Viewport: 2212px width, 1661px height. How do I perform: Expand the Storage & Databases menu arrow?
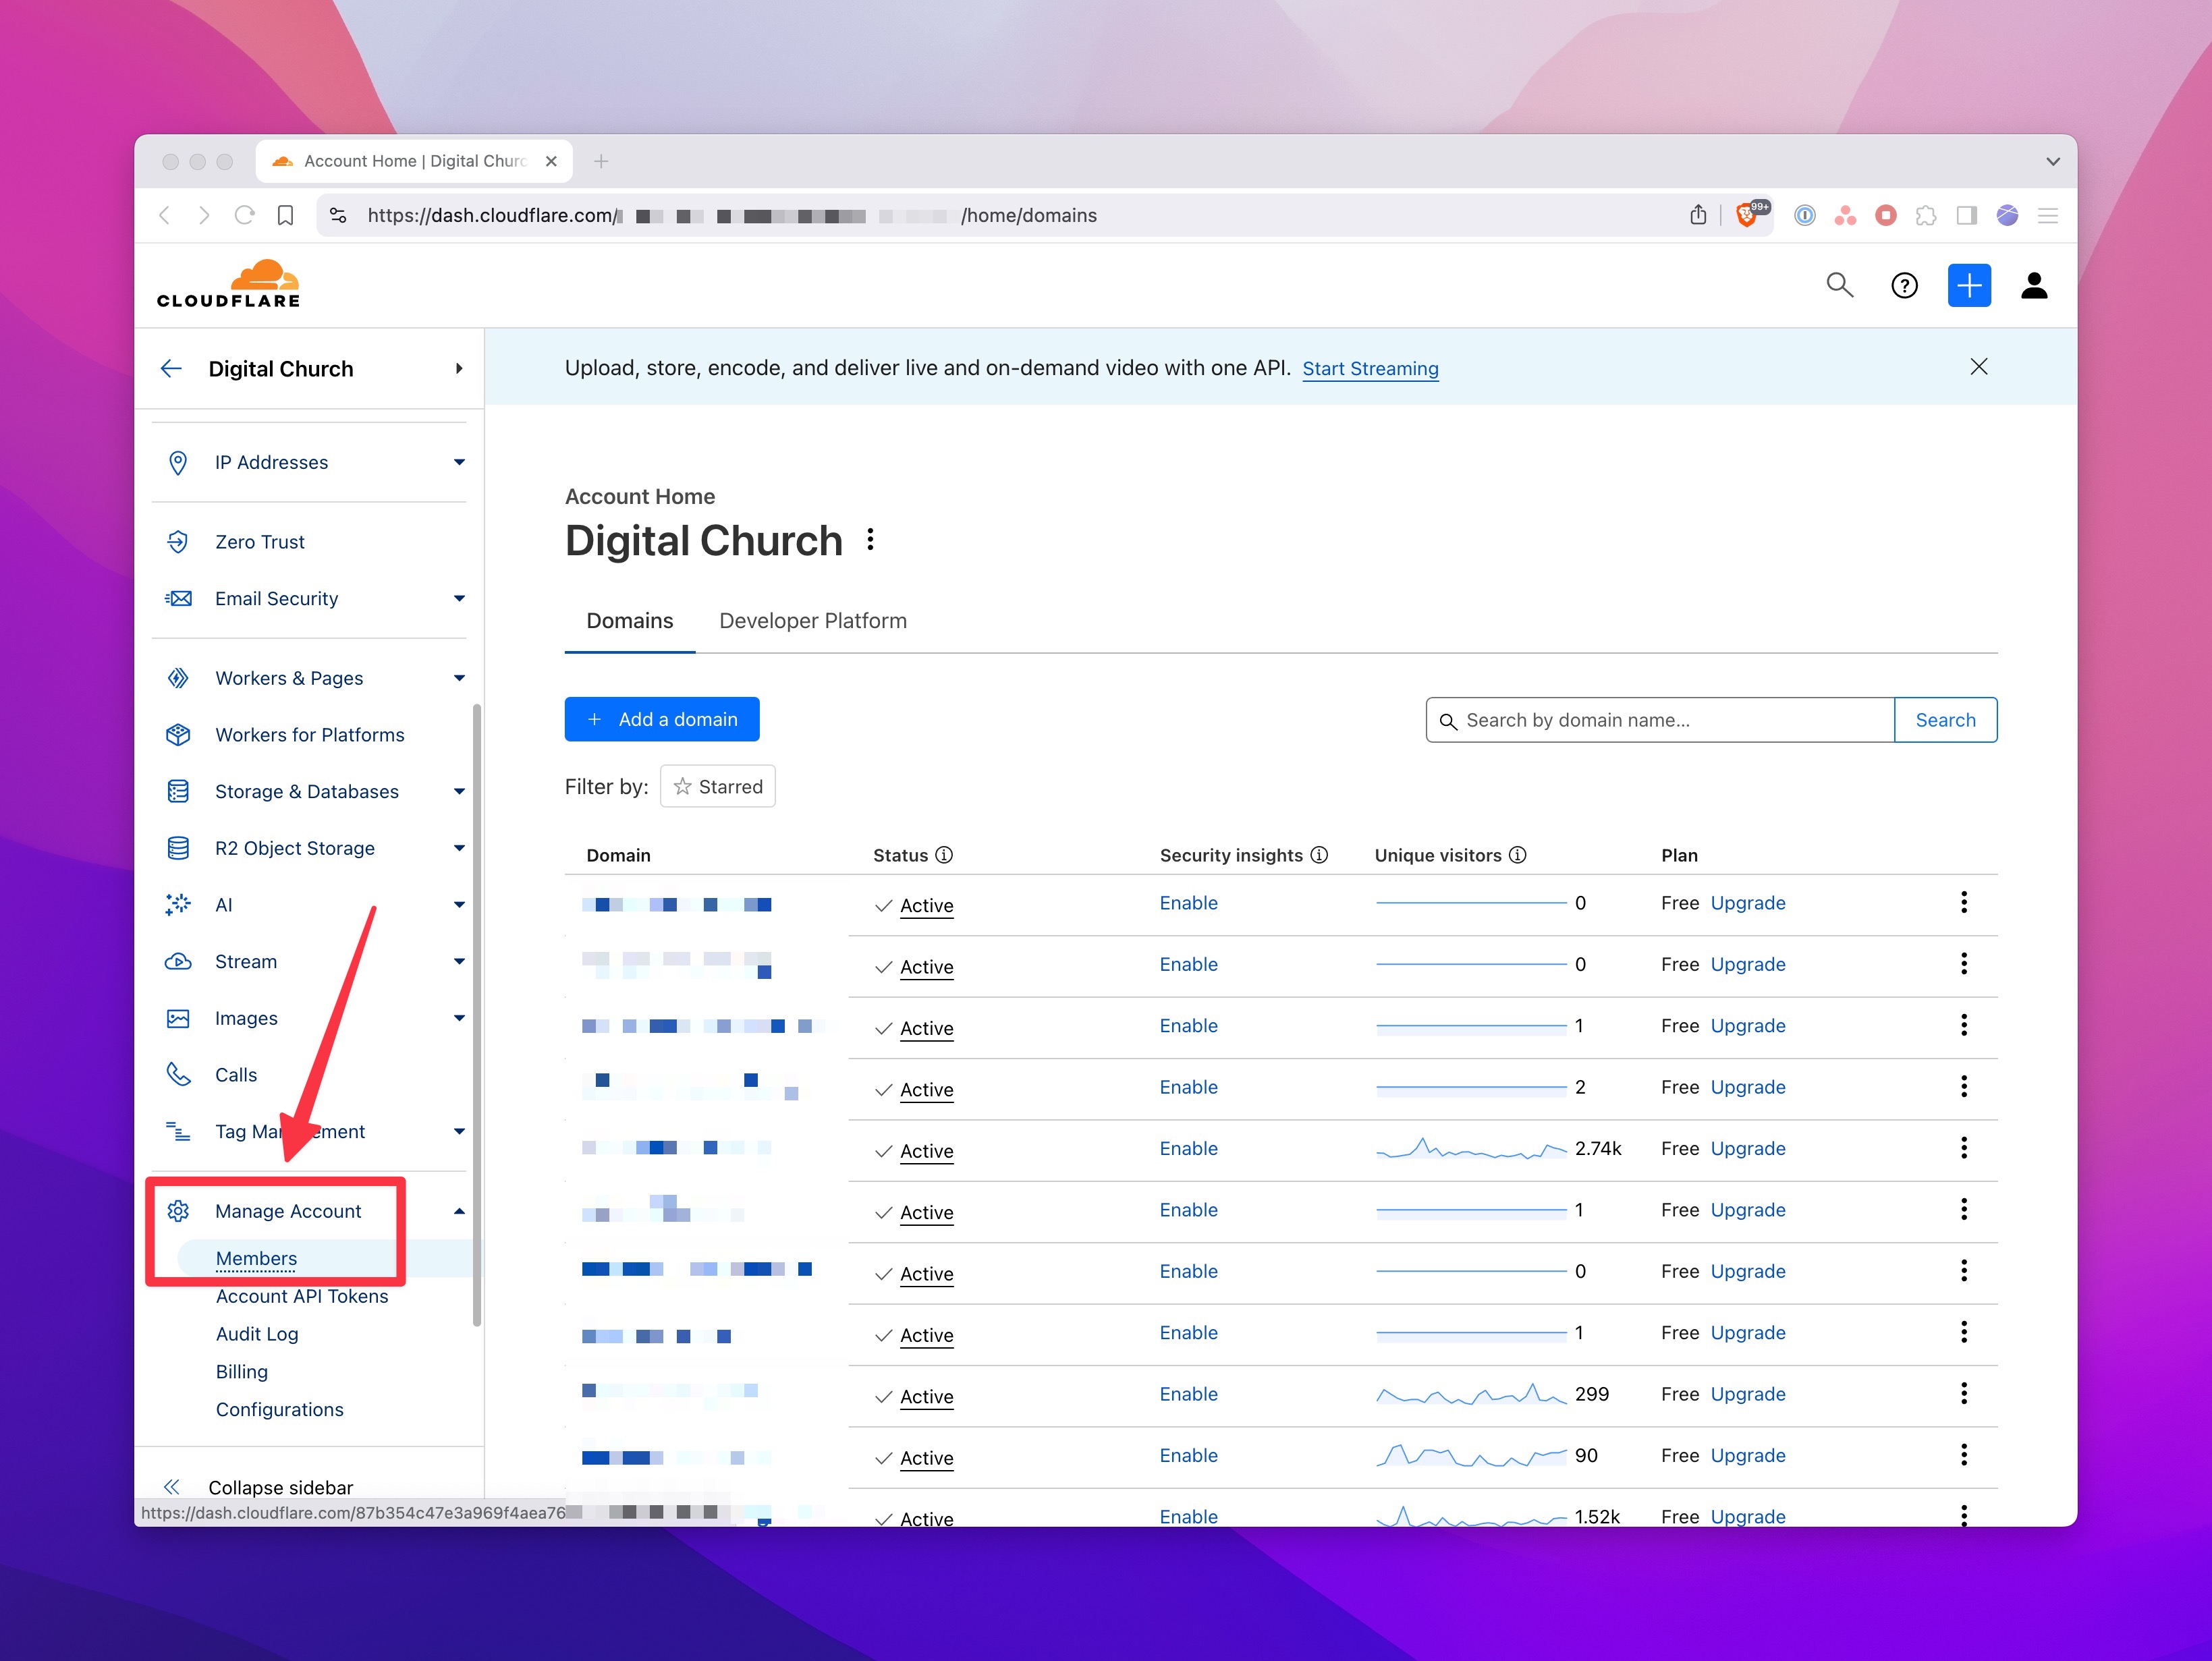tap(459, 792)
